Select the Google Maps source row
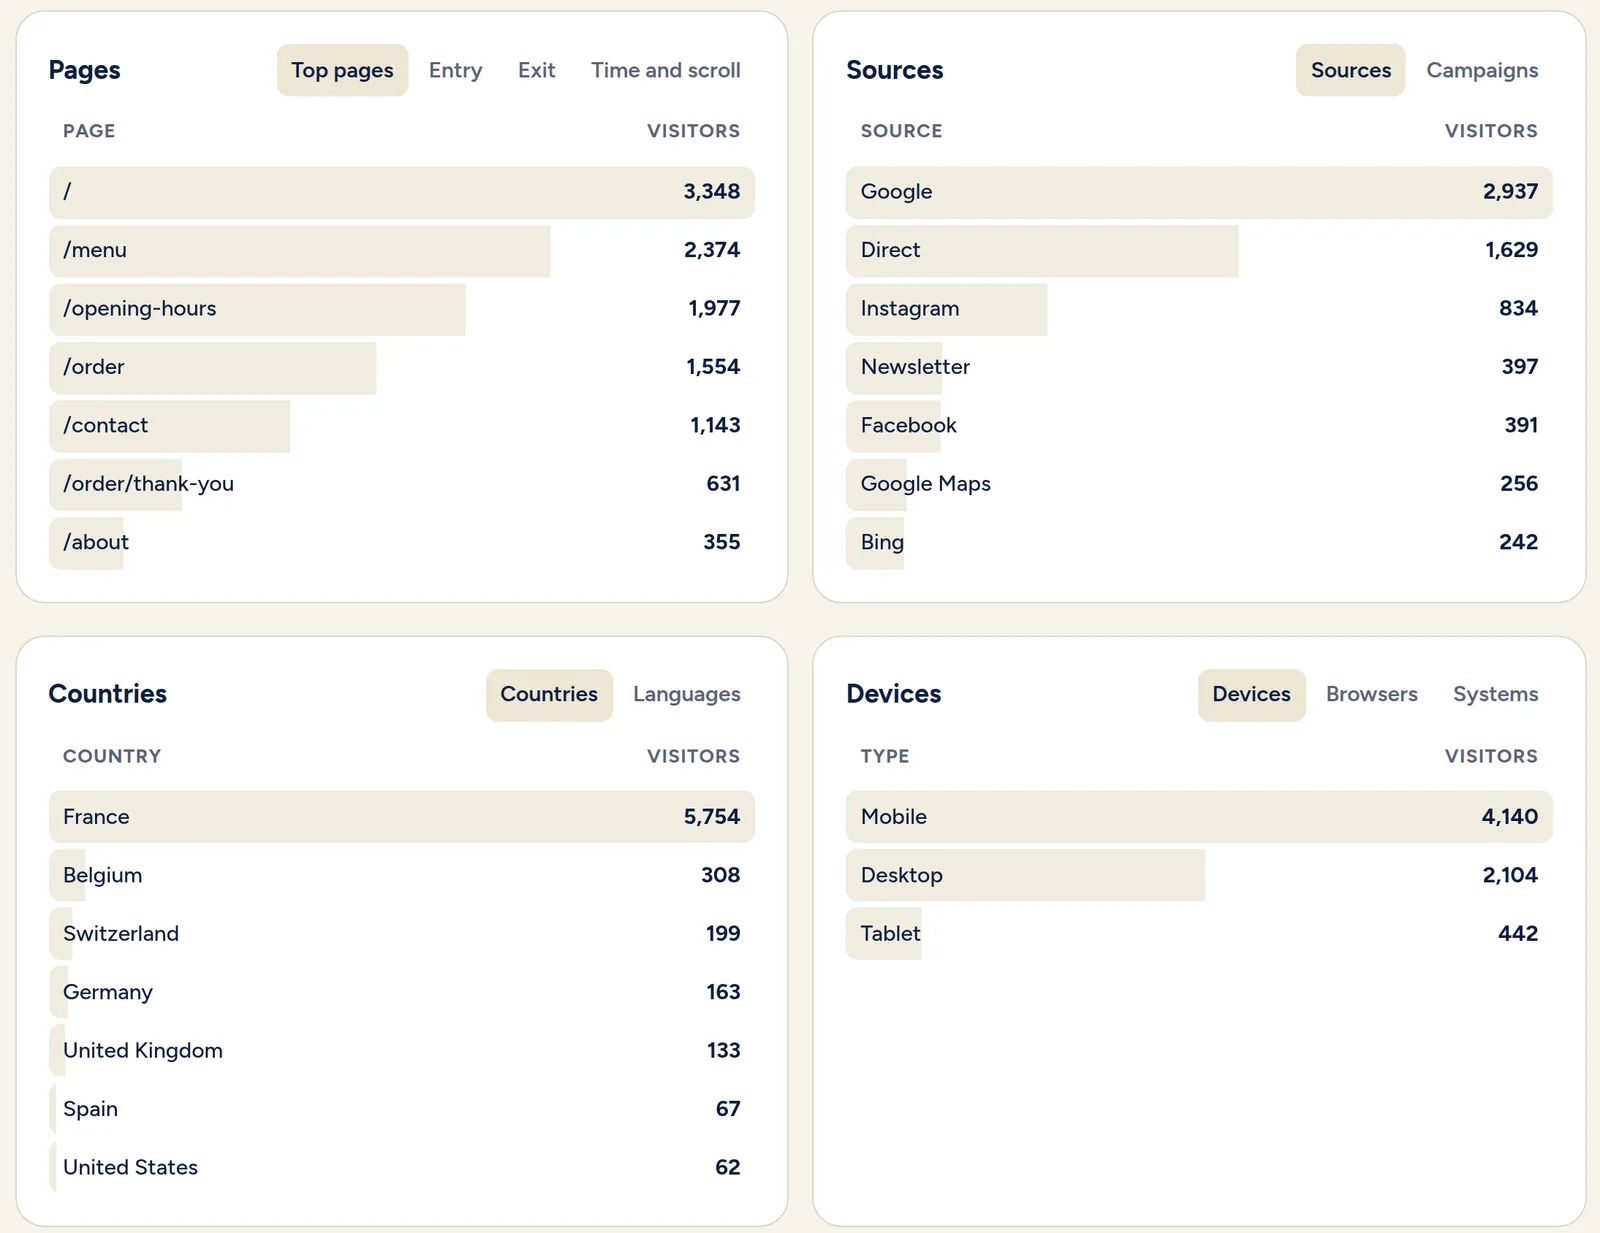The width and height of the screenshot is (1600, 1233). [x=1199, y=485]
